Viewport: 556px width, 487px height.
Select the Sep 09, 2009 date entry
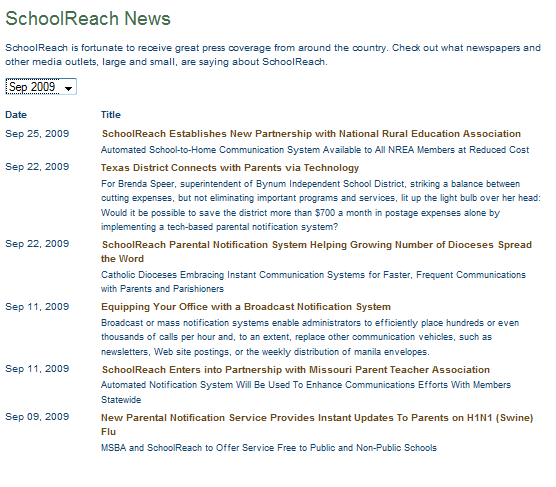coord(37,417)
